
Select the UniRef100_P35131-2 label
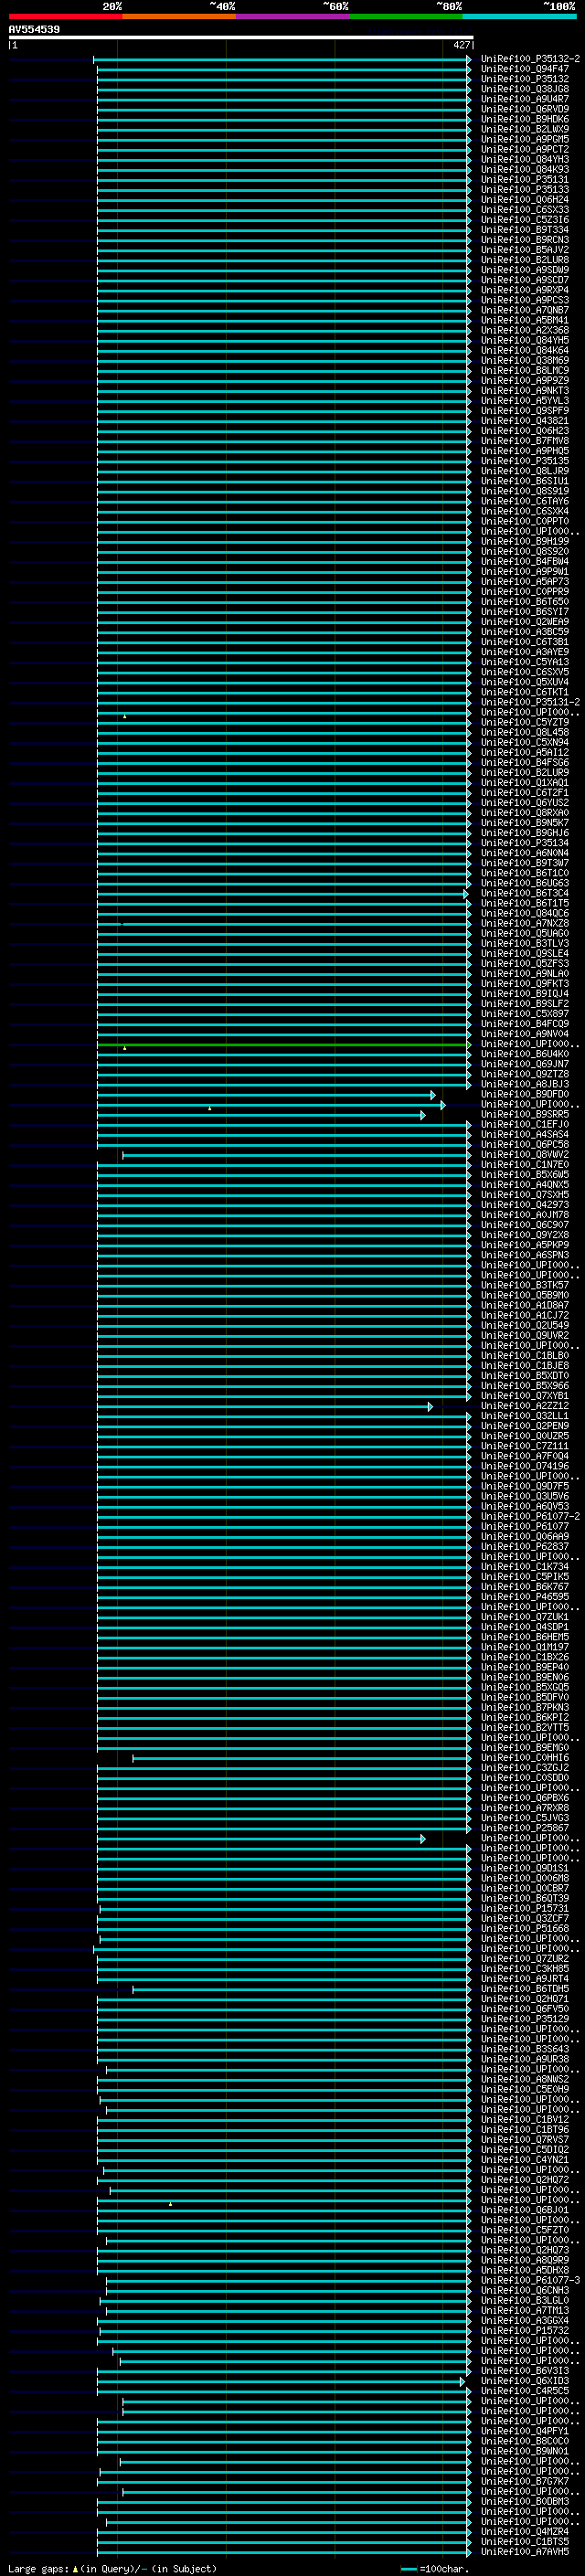click(530, 702)
